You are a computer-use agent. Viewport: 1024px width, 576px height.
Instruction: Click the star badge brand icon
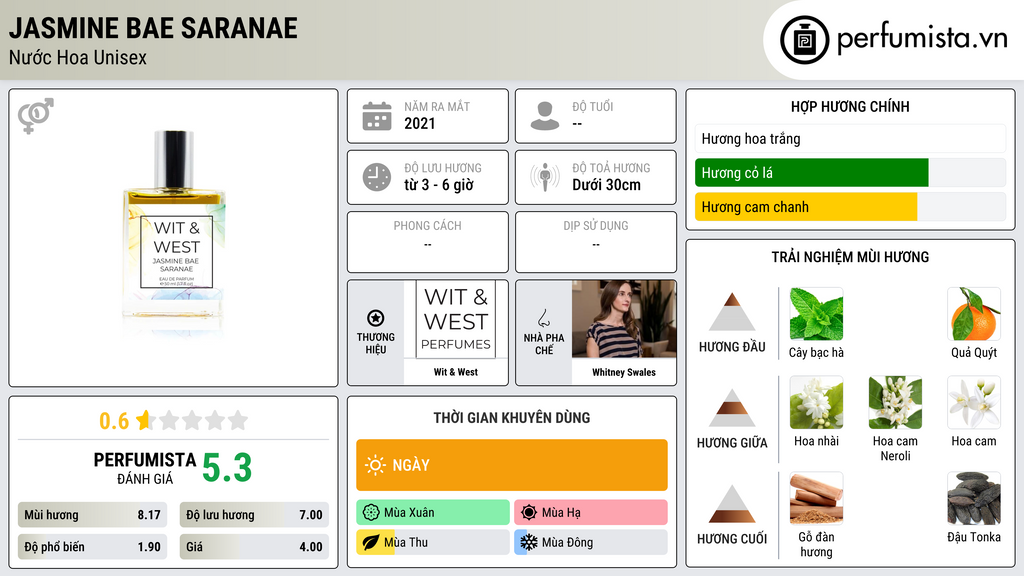tap(376, 318)
